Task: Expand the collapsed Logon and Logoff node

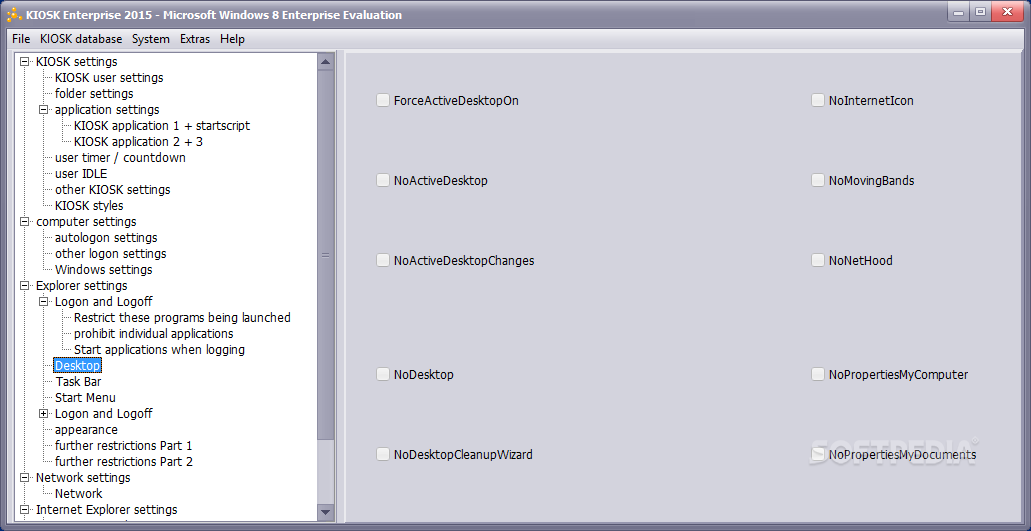Action: point(44,413)
